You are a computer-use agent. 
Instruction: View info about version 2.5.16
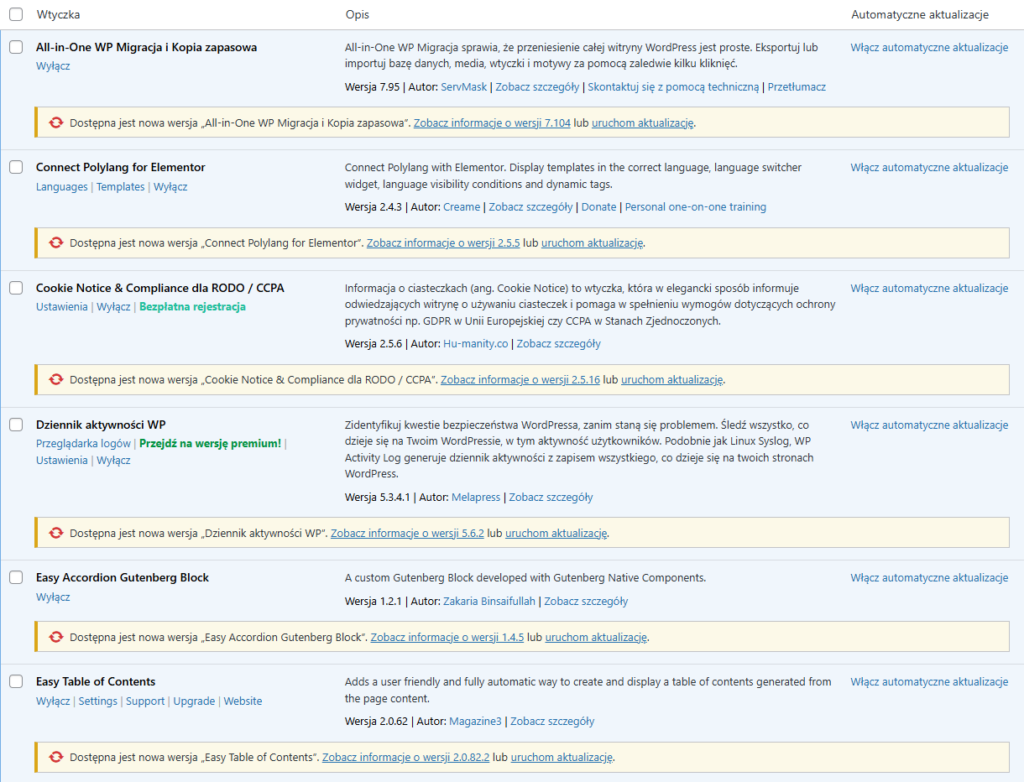[x=520, y=380]
